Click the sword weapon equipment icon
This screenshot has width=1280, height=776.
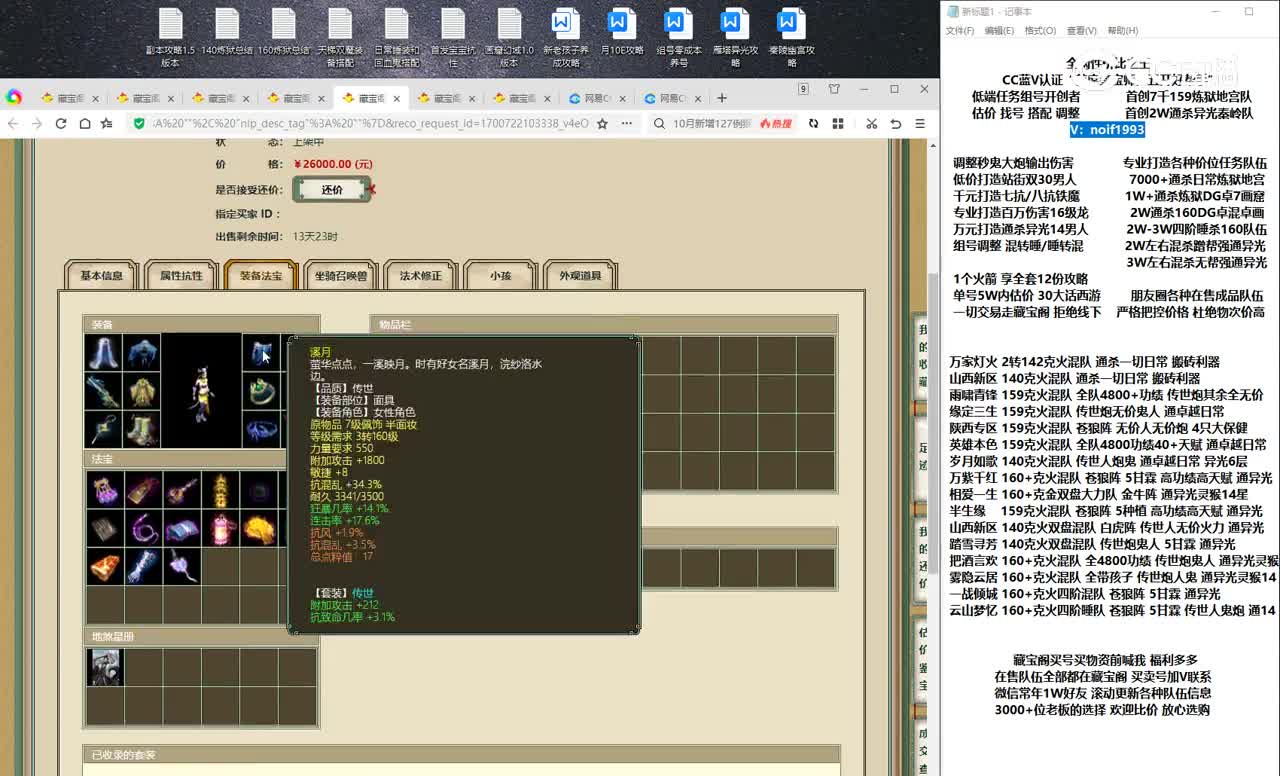click(x=103, y=391)
